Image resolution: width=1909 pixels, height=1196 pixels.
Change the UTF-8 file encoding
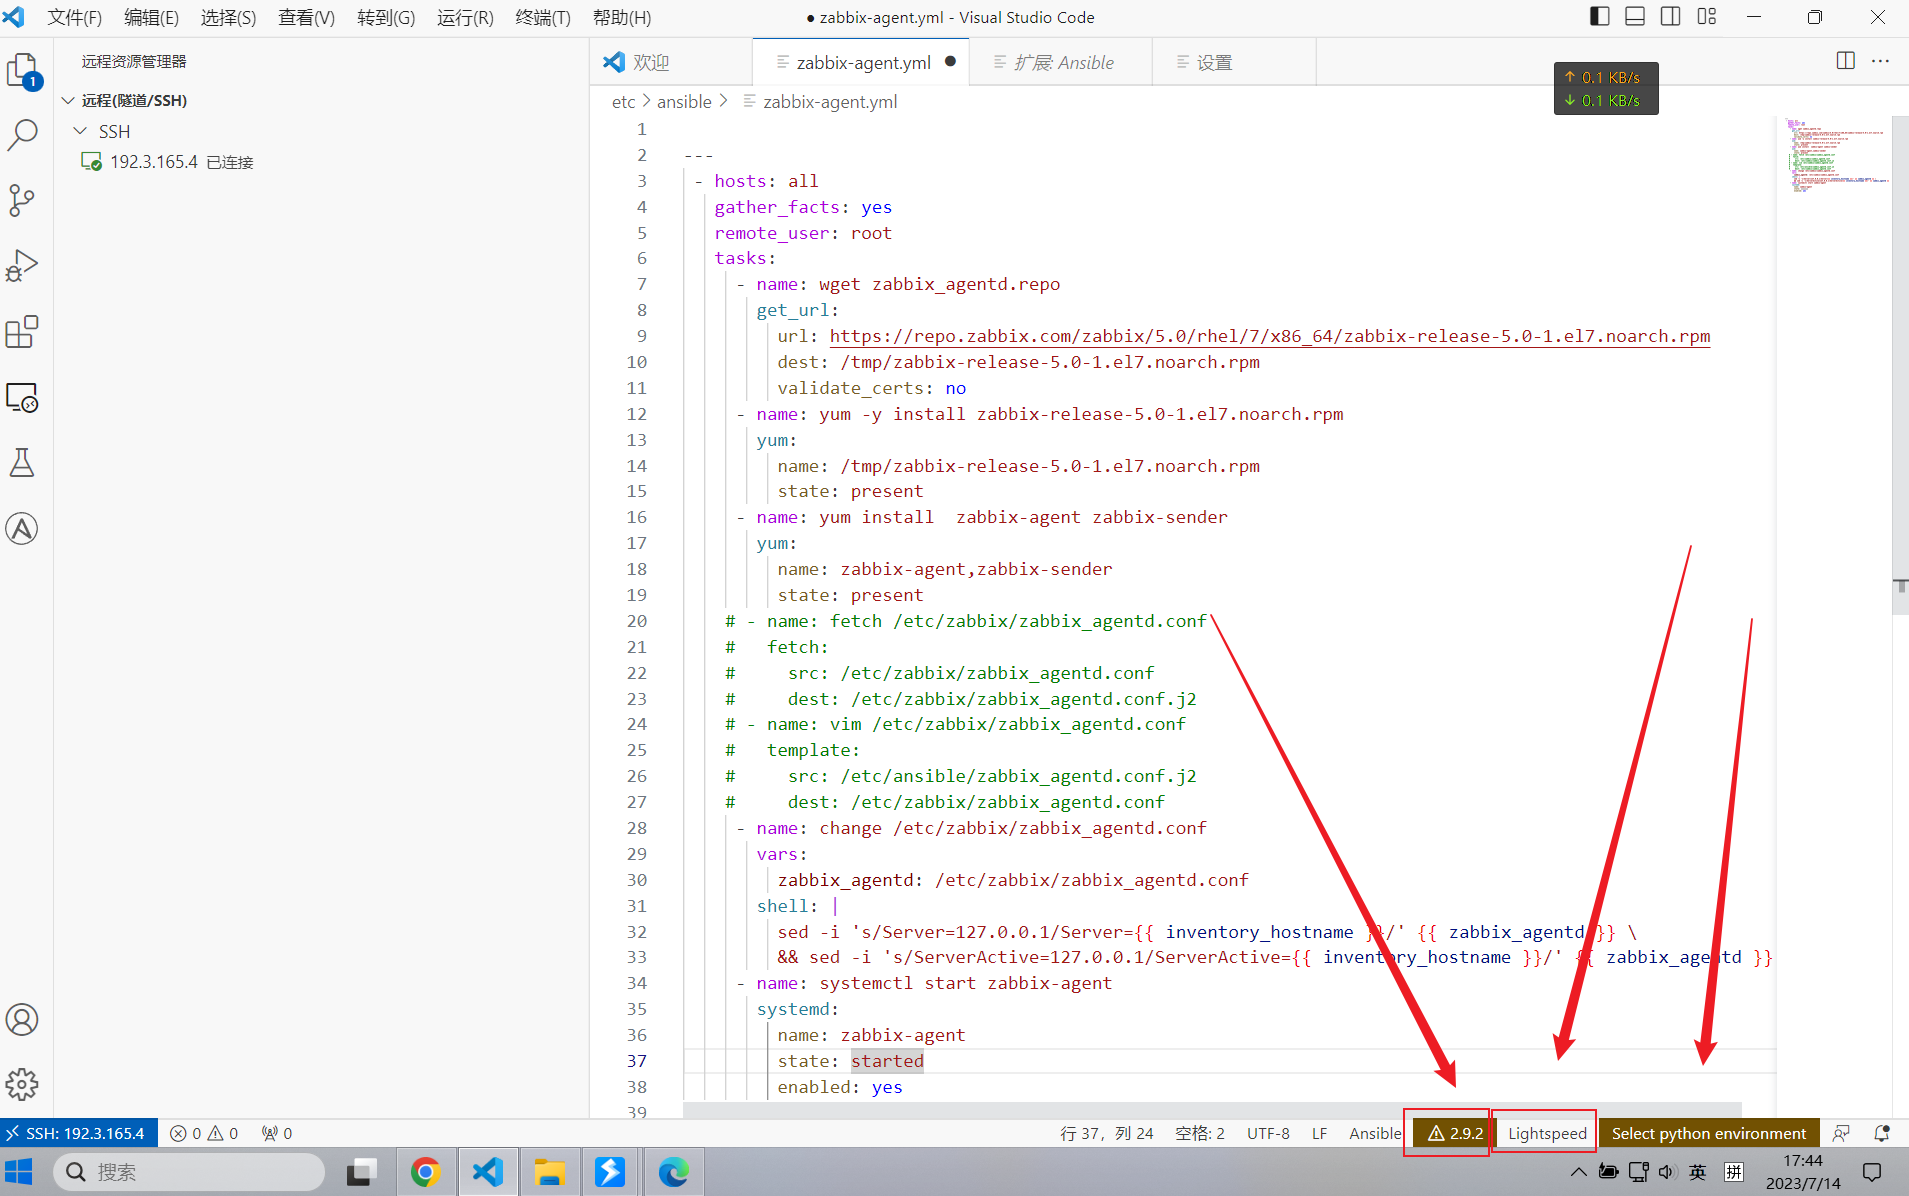[x=1268, y=1133]
